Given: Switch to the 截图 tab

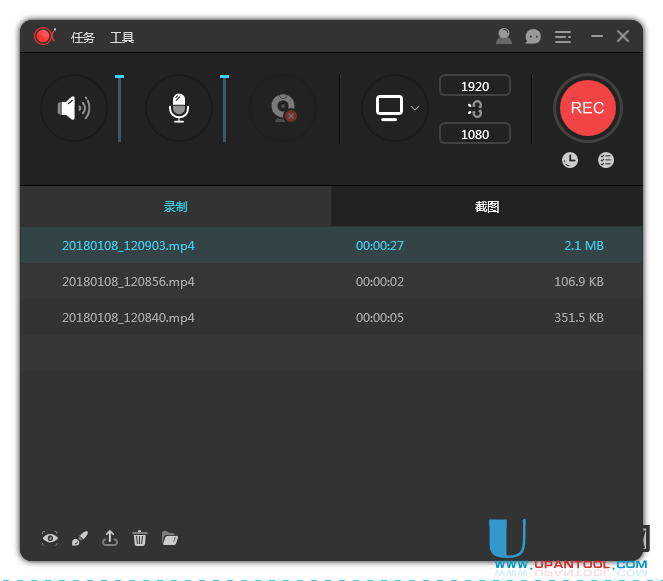Looking at the screenshot, I should pyautogui.click(x=487, y=207).
